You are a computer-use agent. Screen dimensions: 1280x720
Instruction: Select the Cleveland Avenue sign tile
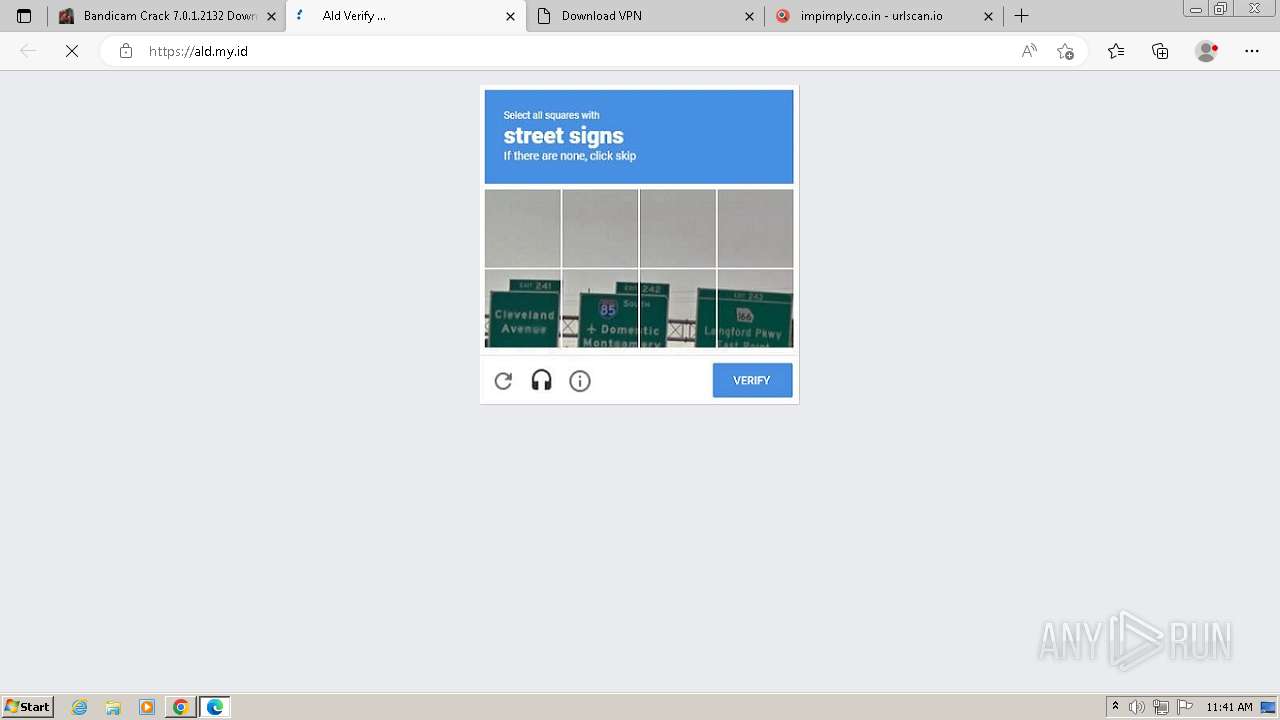[x=522, y=308]
